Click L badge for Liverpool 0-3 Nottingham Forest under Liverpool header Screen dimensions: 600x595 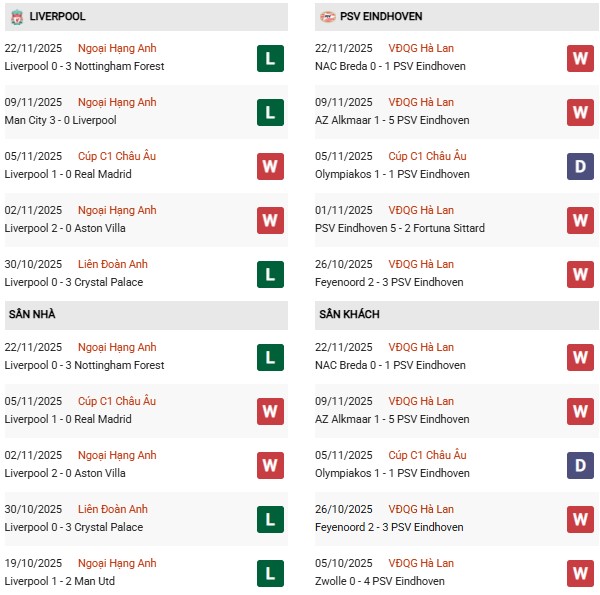tap(269, 58)
